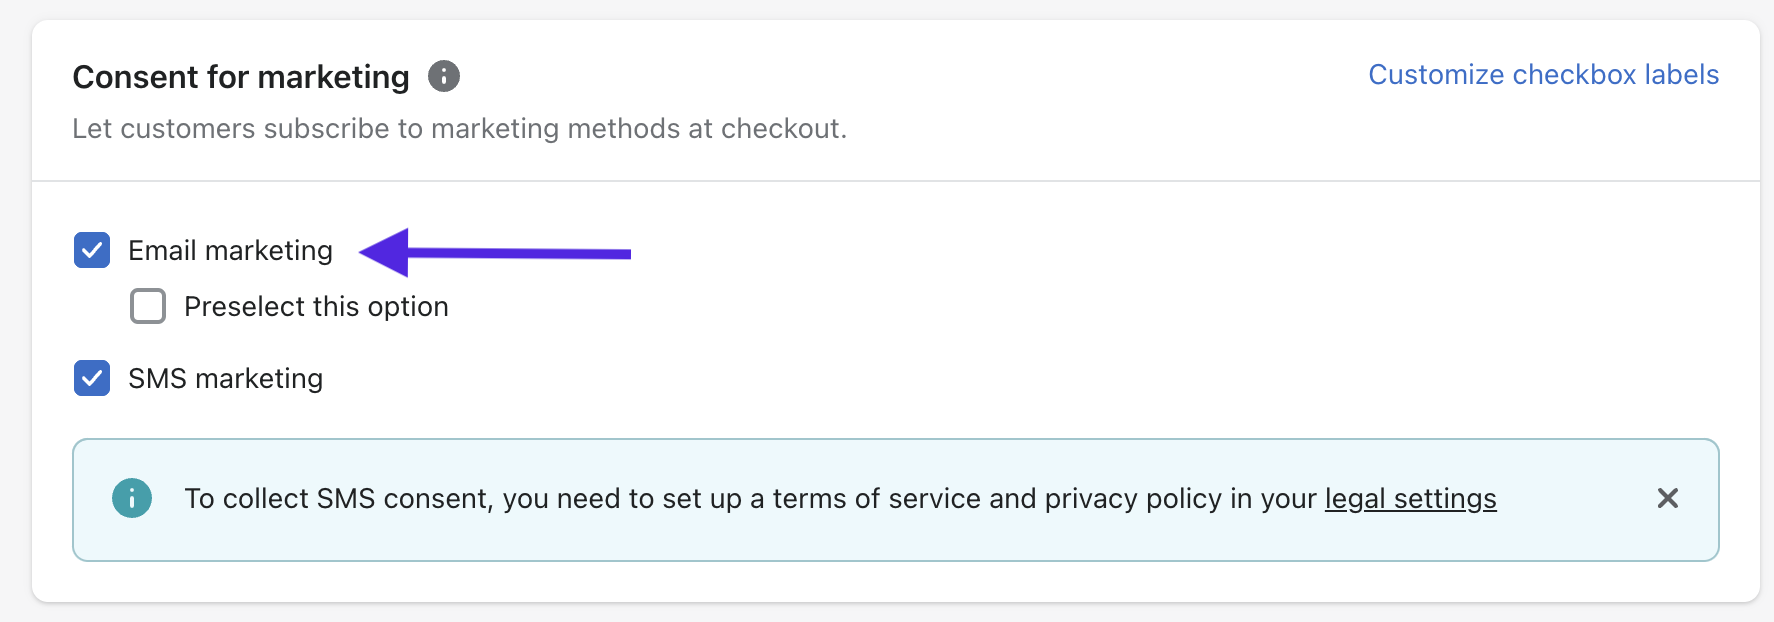Select the Consent for marketing heading

point(241,77)
